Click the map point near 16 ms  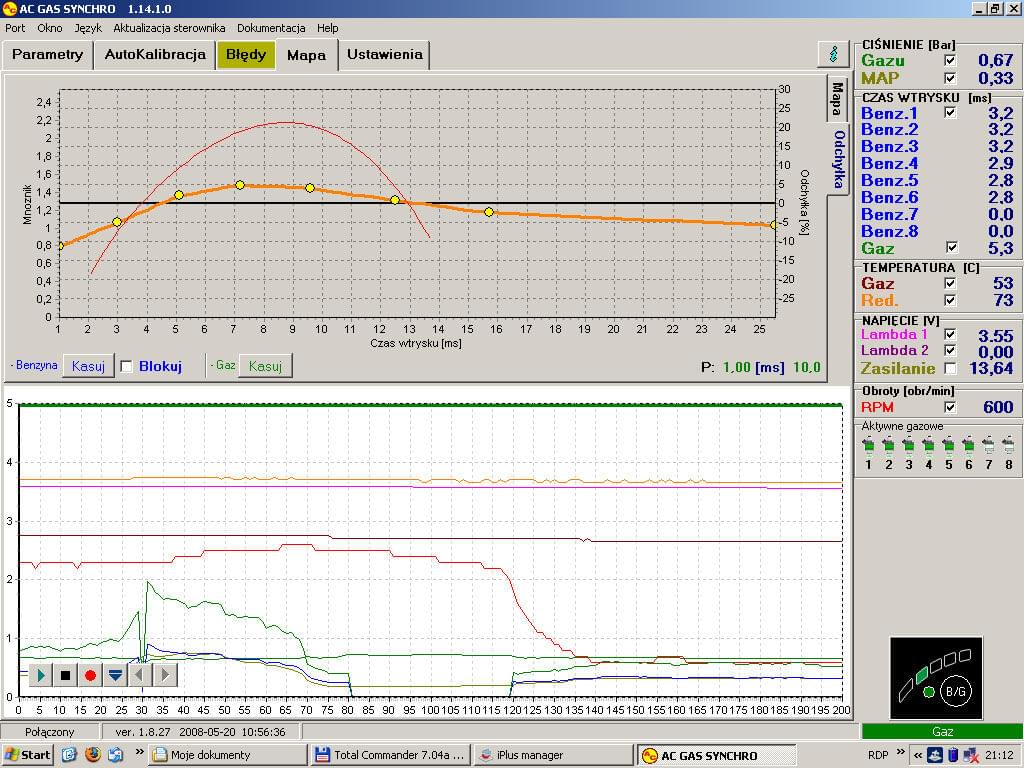pos(489,212)
